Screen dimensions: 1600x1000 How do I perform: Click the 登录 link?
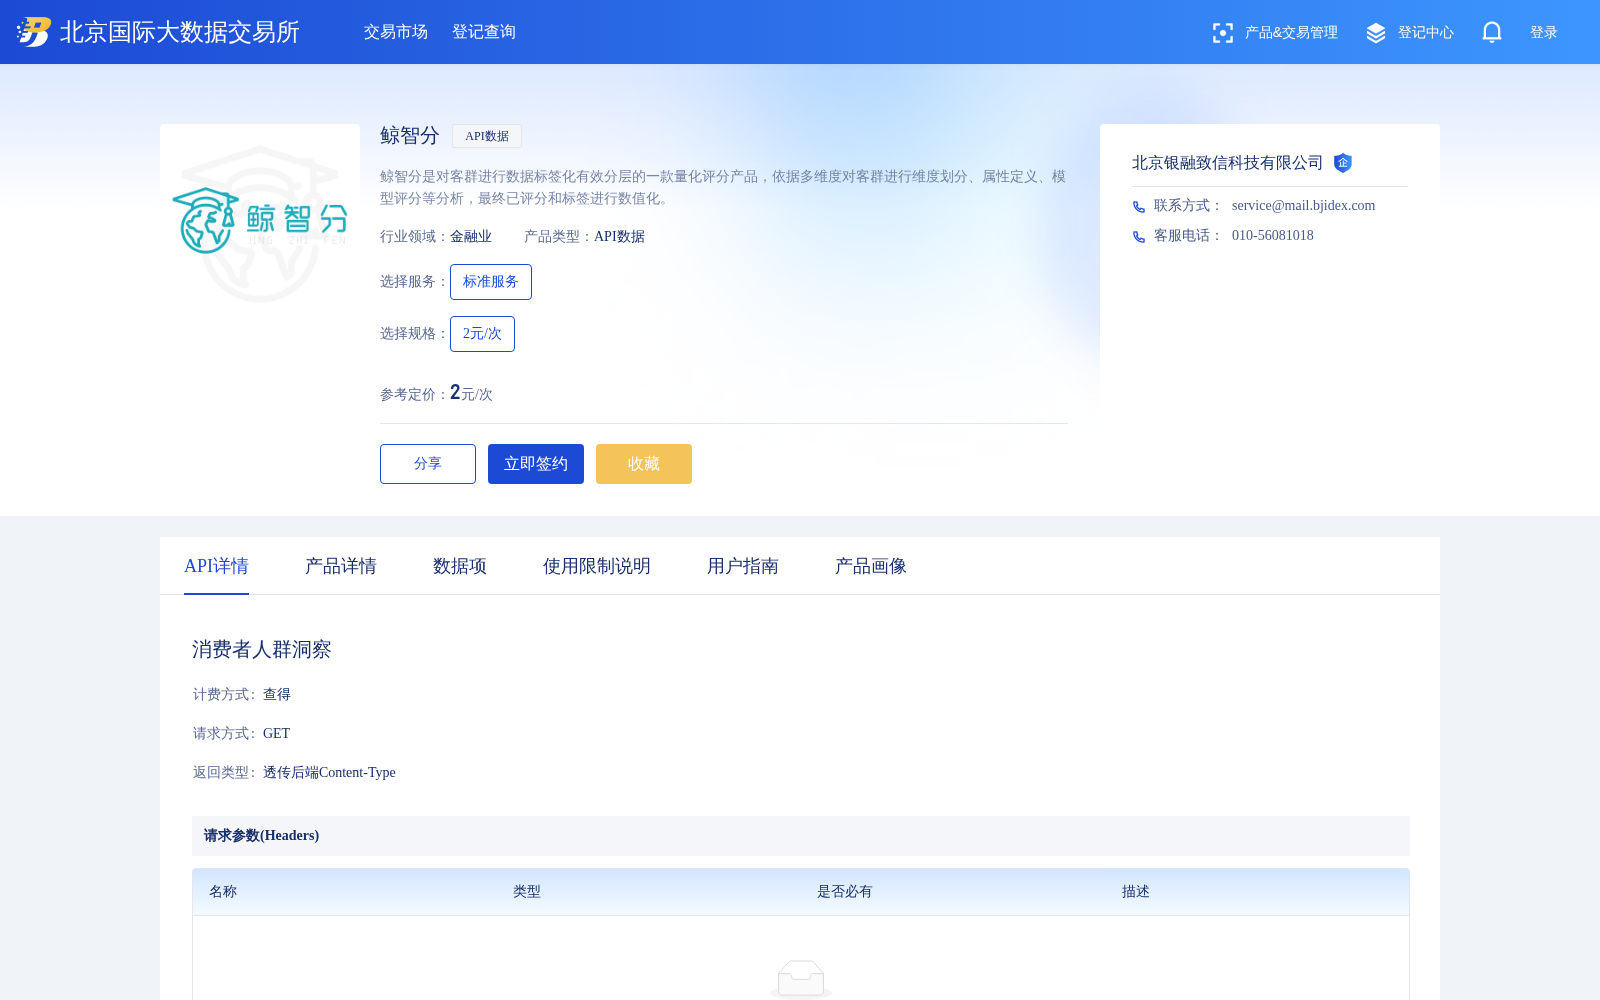point(1544,33)
